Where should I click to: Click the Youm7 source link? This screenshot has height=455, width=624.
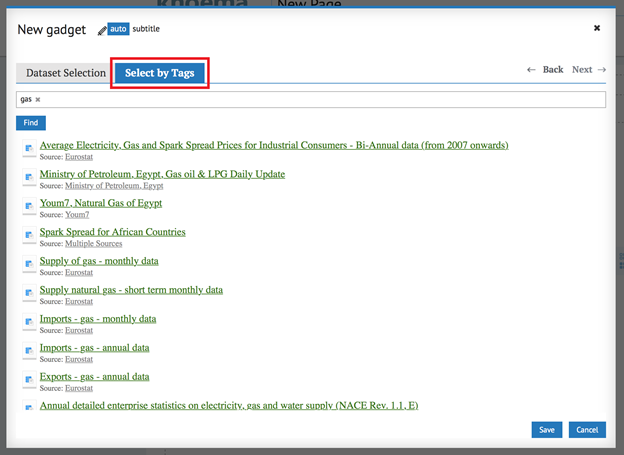pyautogui.click(x=77, y=215)
